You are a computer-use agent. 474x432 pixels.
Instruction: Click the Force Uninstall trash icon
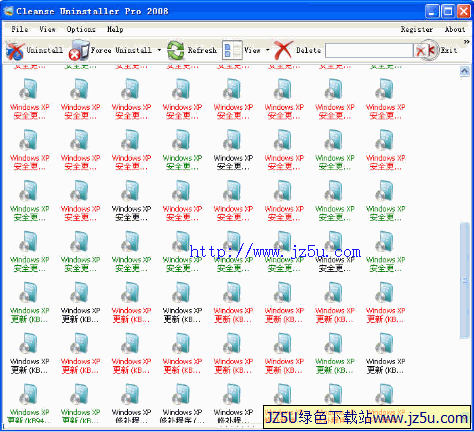point(79,50)
